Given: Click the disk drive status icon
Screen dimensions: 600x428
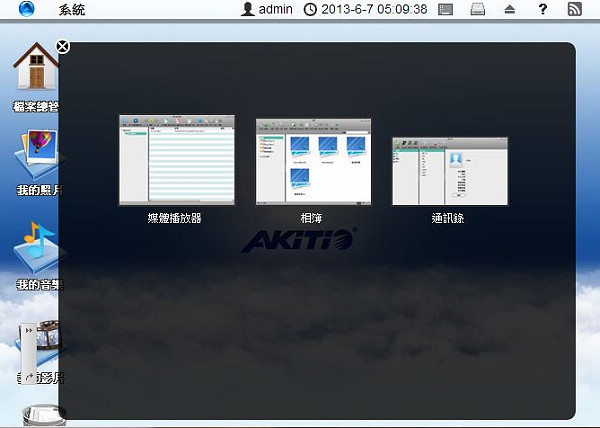Looking at the screenshot, I should pyautogui.click(x=478, y=10).
